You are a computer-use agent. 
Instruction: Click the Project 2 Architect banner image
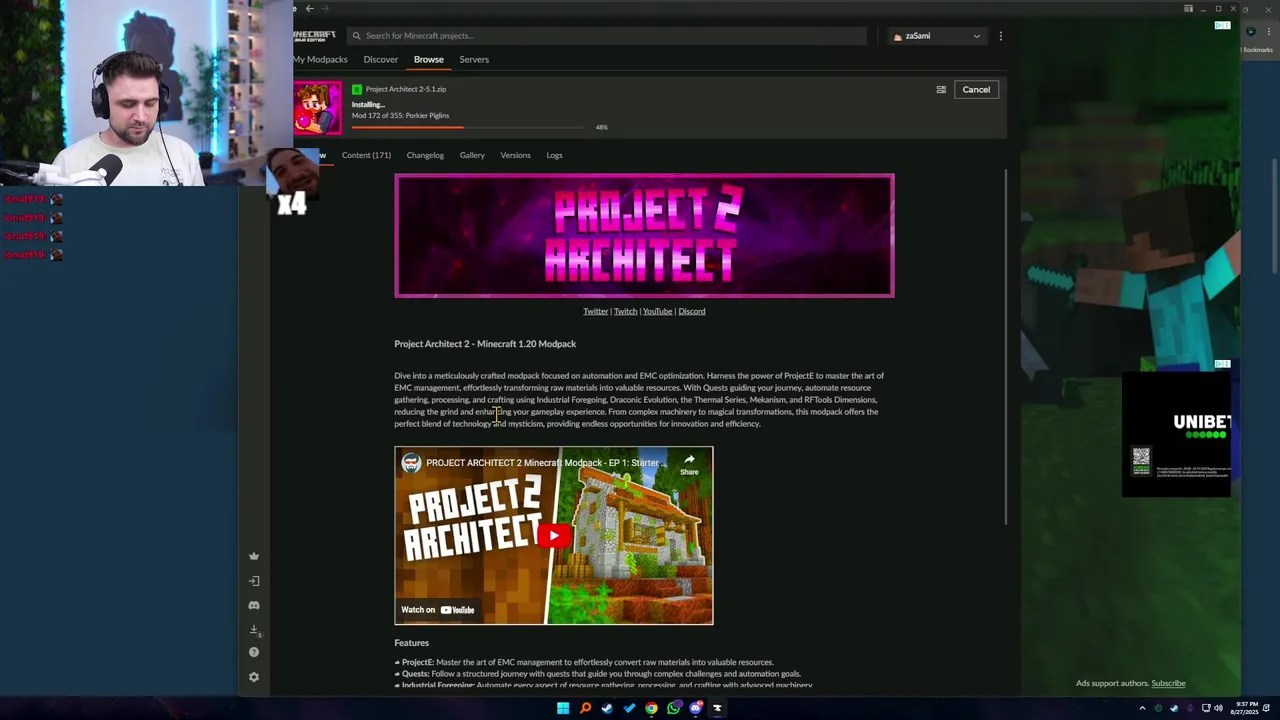click(644, 236)
